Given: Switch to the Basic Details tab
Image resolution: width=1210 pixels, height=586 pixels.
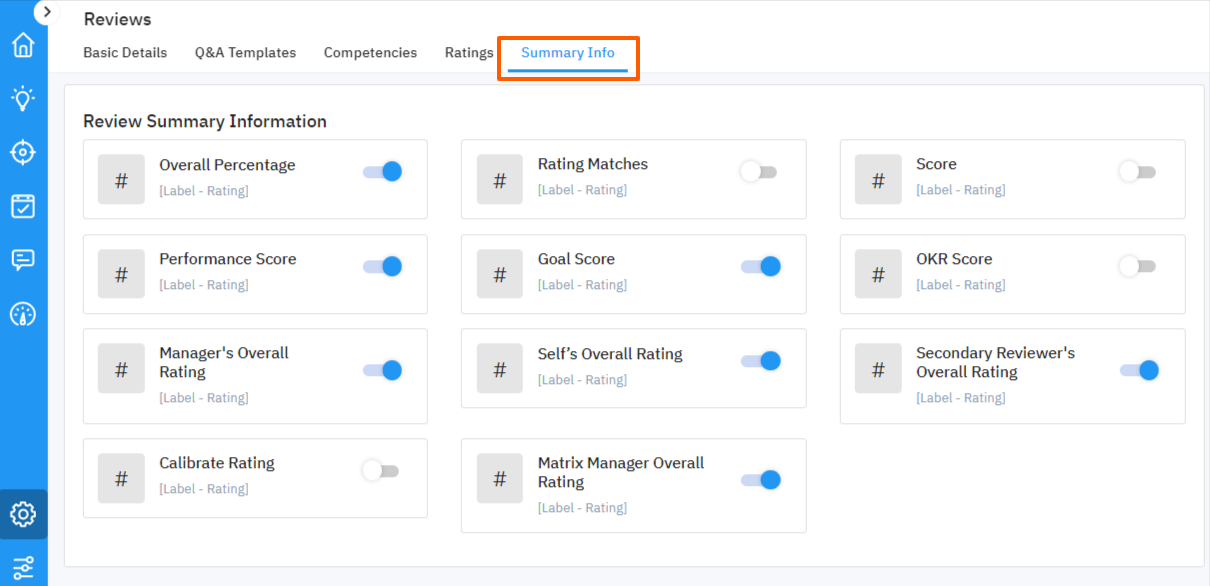Looking at the screenshot, I should click(x=125, y=52).
